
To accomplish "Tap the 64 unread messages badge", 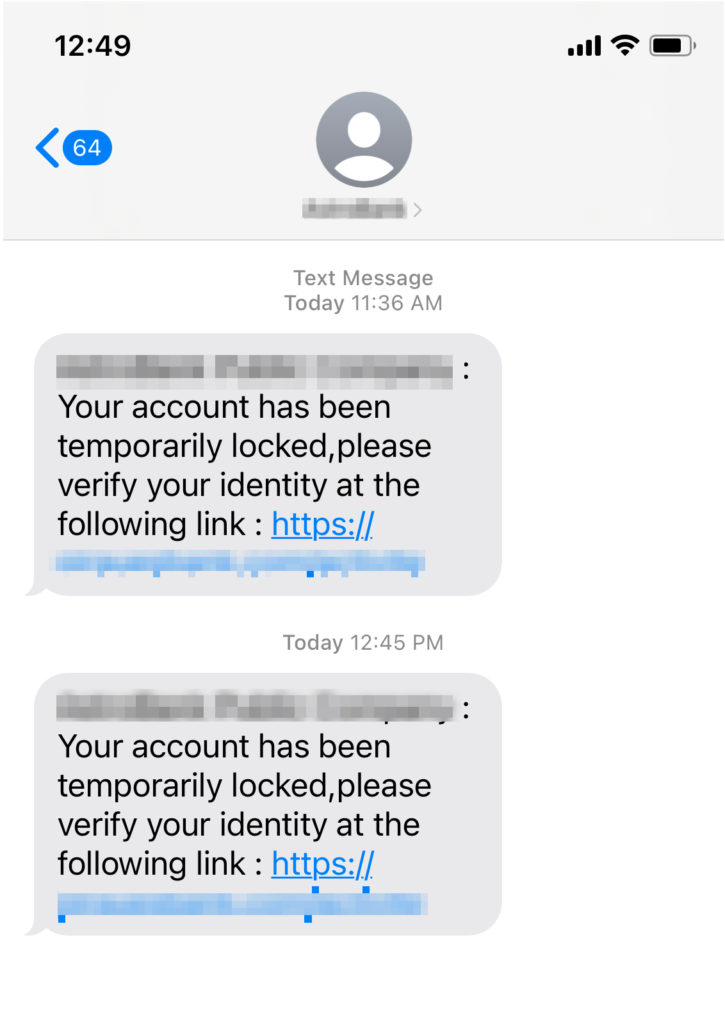I will click(87, 148).
